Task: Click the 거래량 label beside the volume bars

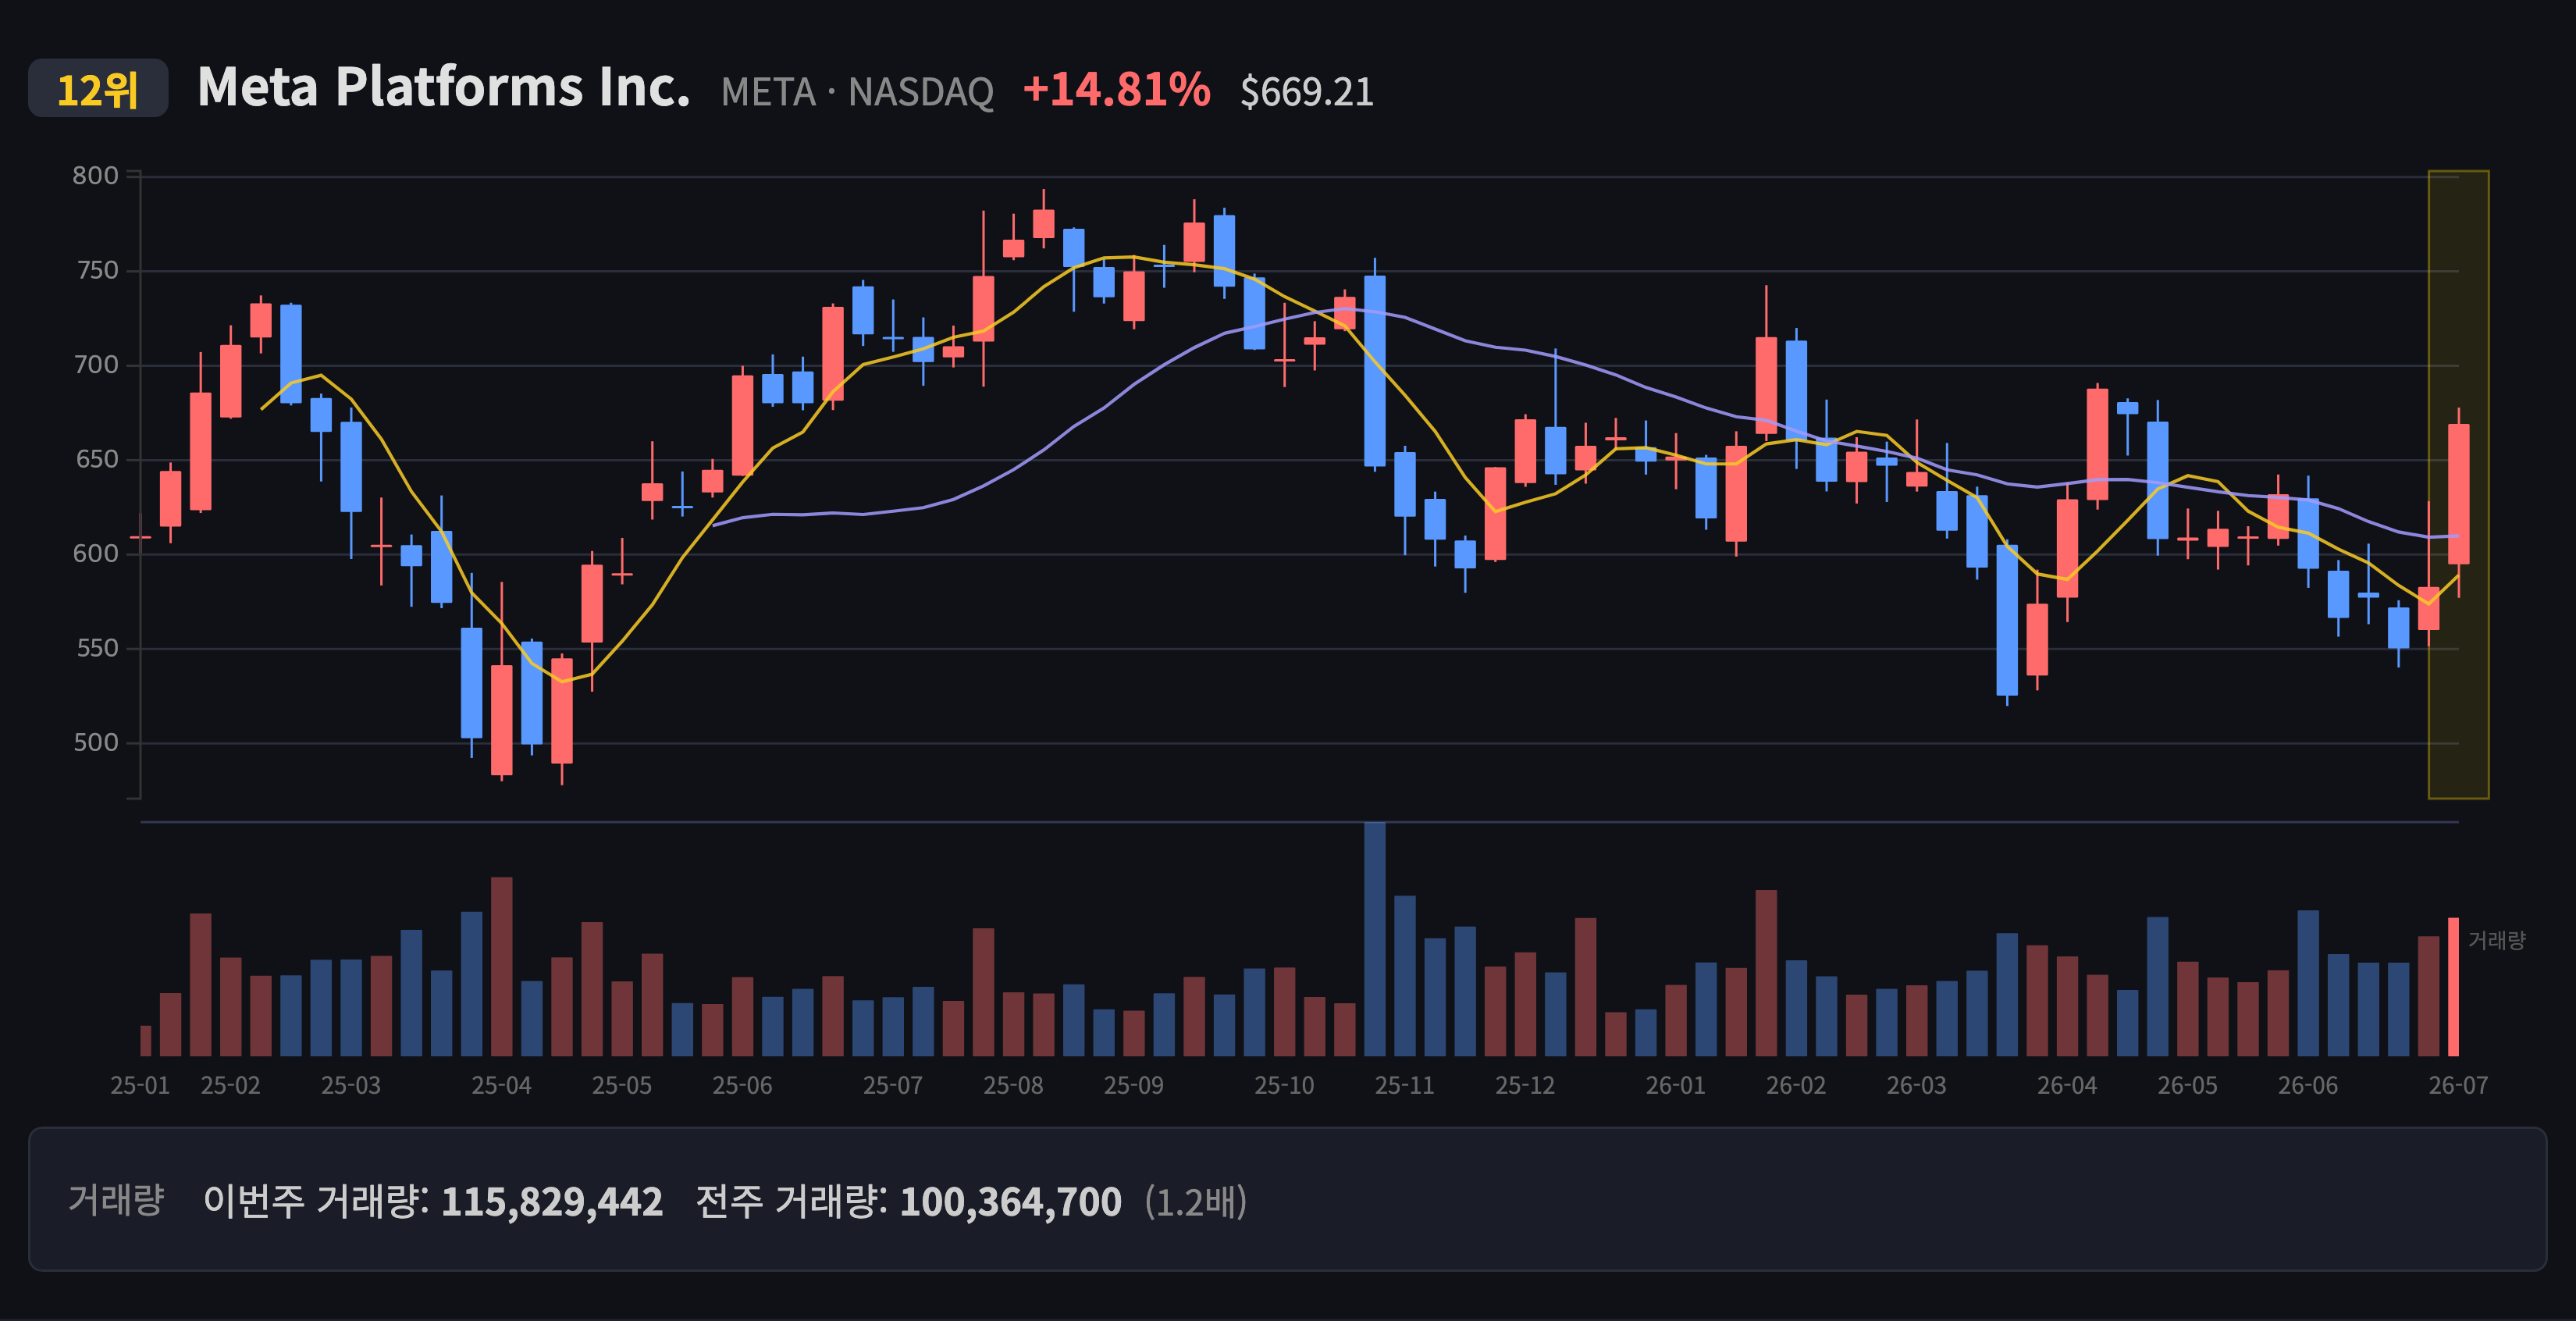Action: pos(2497,940)
